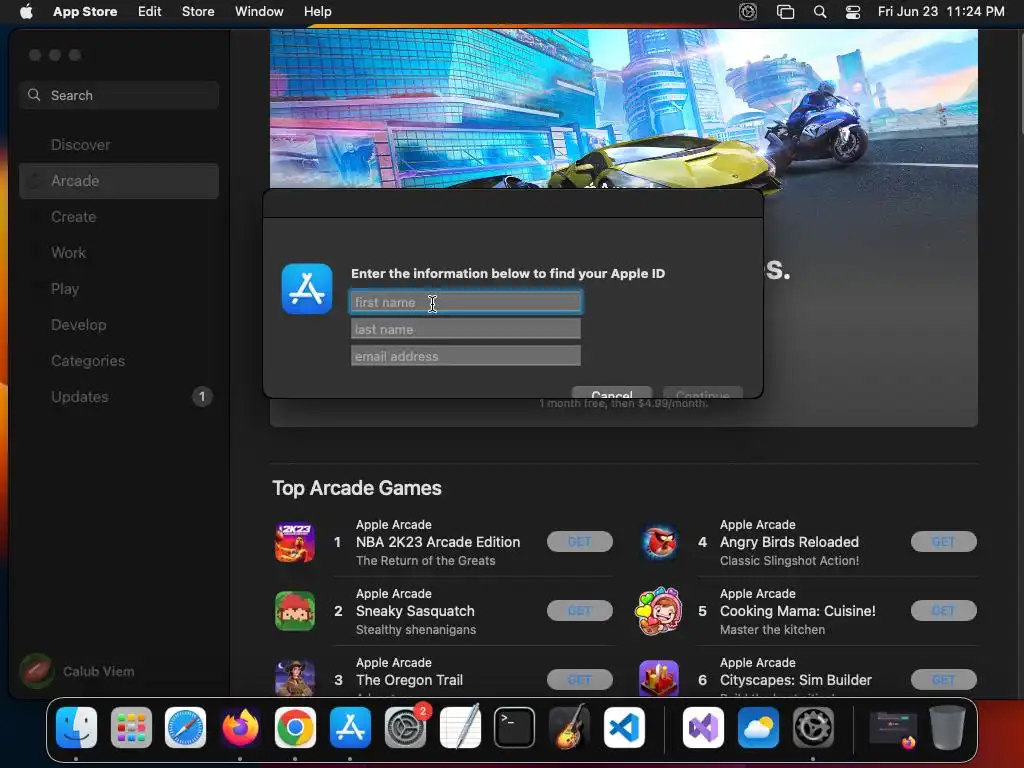Click the App Store icon in dialog
Image resolution: width=1024 pixels, height=768 pixels.
pos(307,289)
